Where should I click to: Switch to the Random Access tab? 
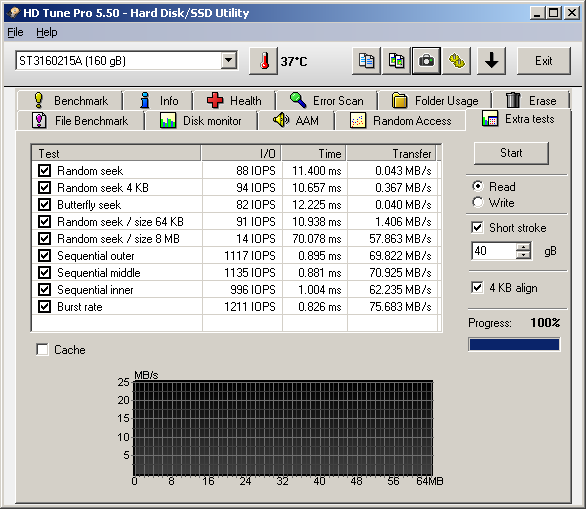click(x=400, y=121)
